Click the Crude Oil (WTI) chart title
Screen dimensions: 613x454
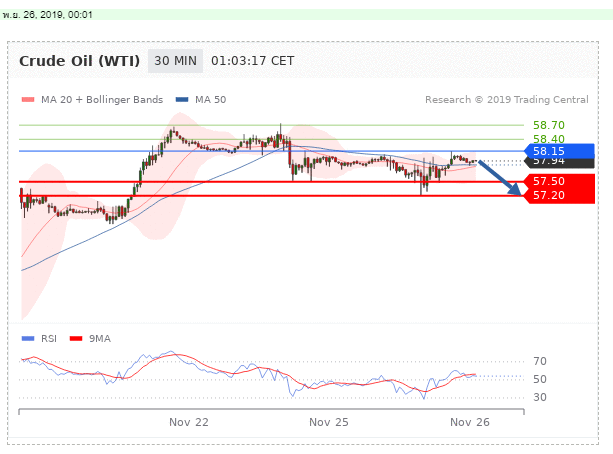click(80, 60)
